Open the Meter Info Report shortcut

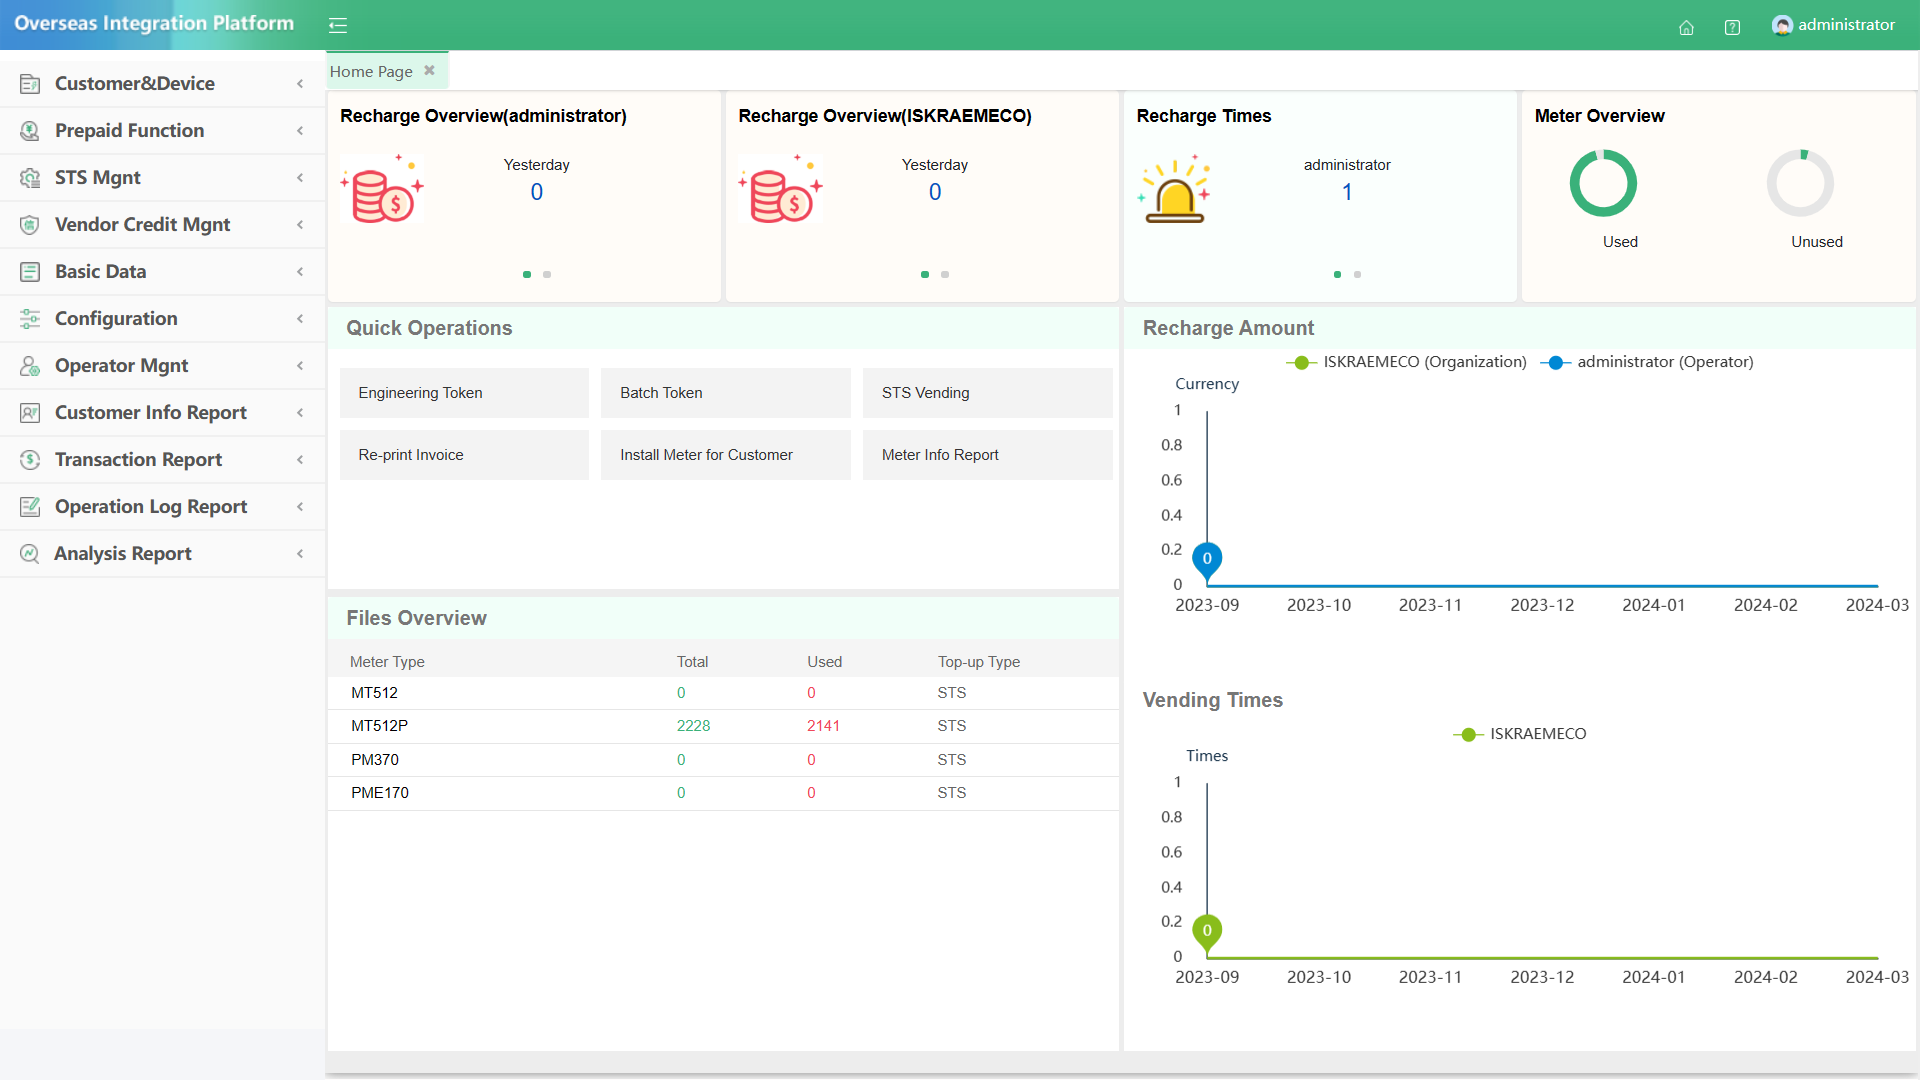click(988, 455)
